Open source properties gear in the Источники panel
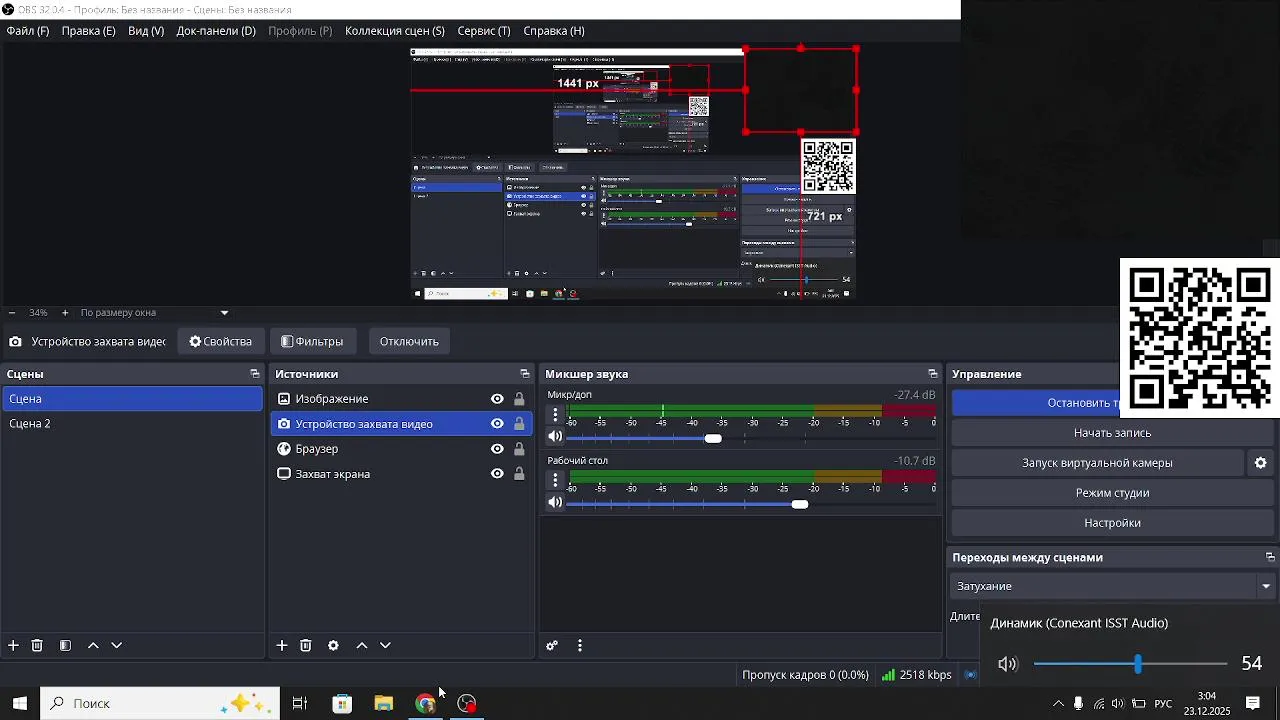The image size is (1280, 720). coord(333,646)
